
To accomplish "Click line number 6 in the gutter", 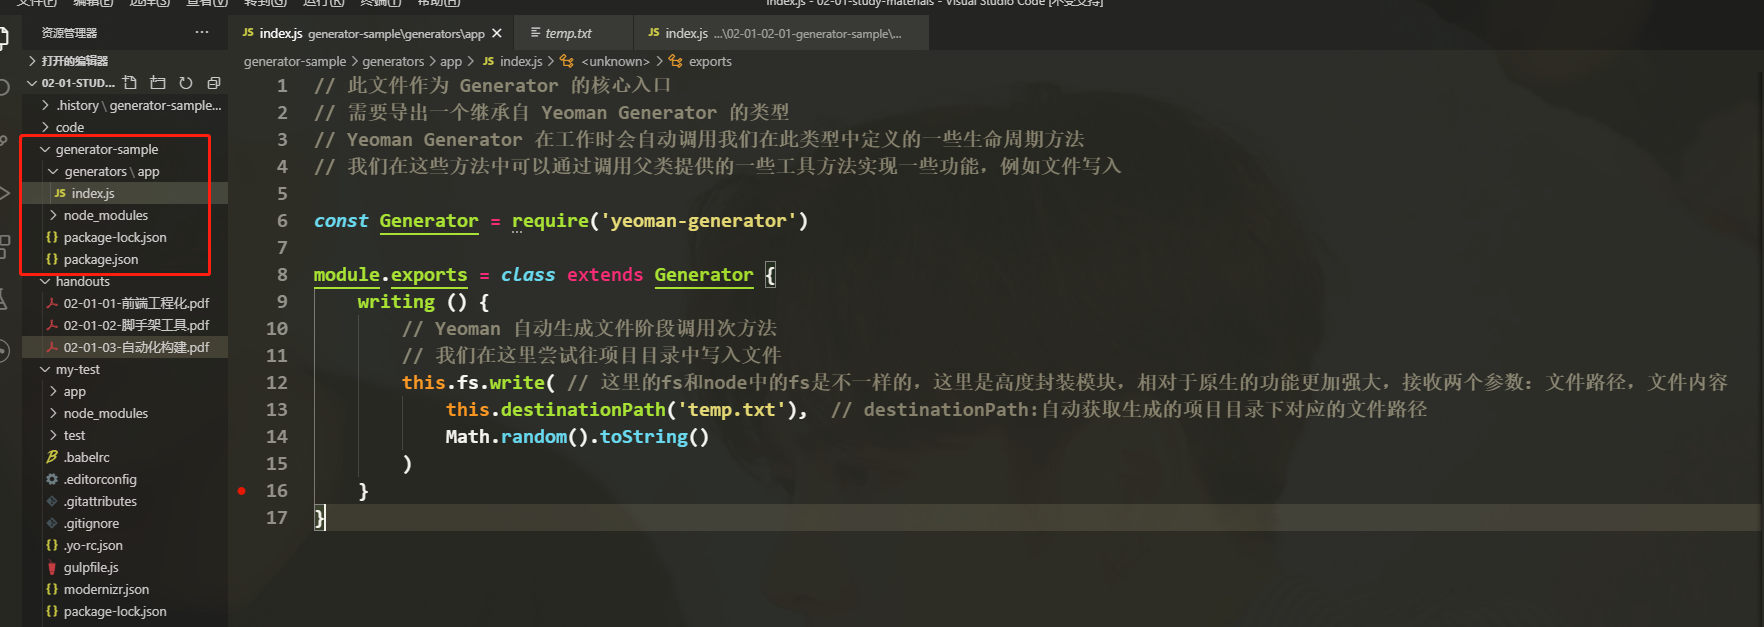I will tap(282, 221).
